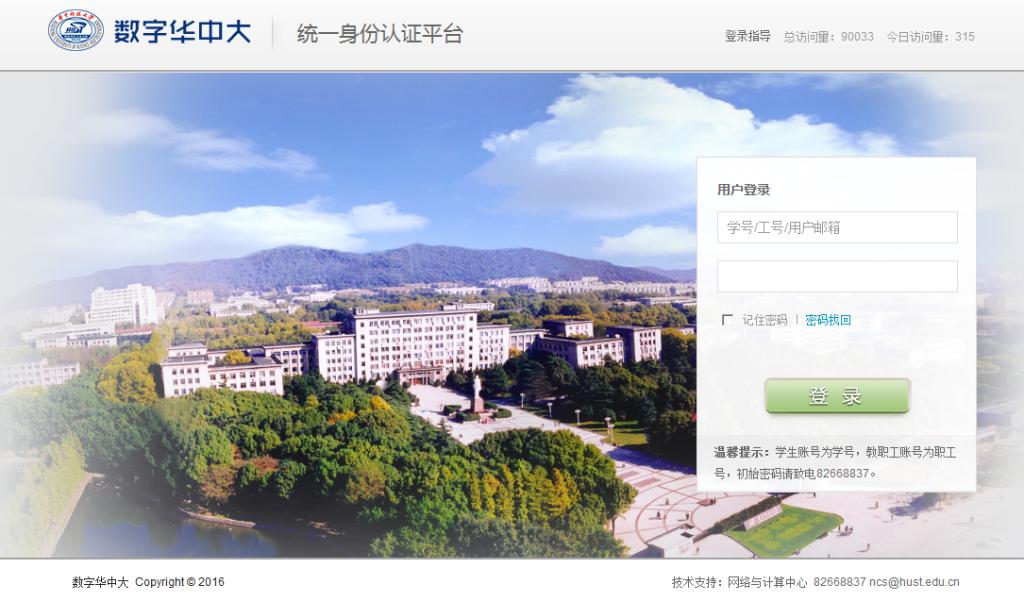Click the HUST university logo emblem
Viewport: 1024px width, 601px height.
click(x=76, y=31)
